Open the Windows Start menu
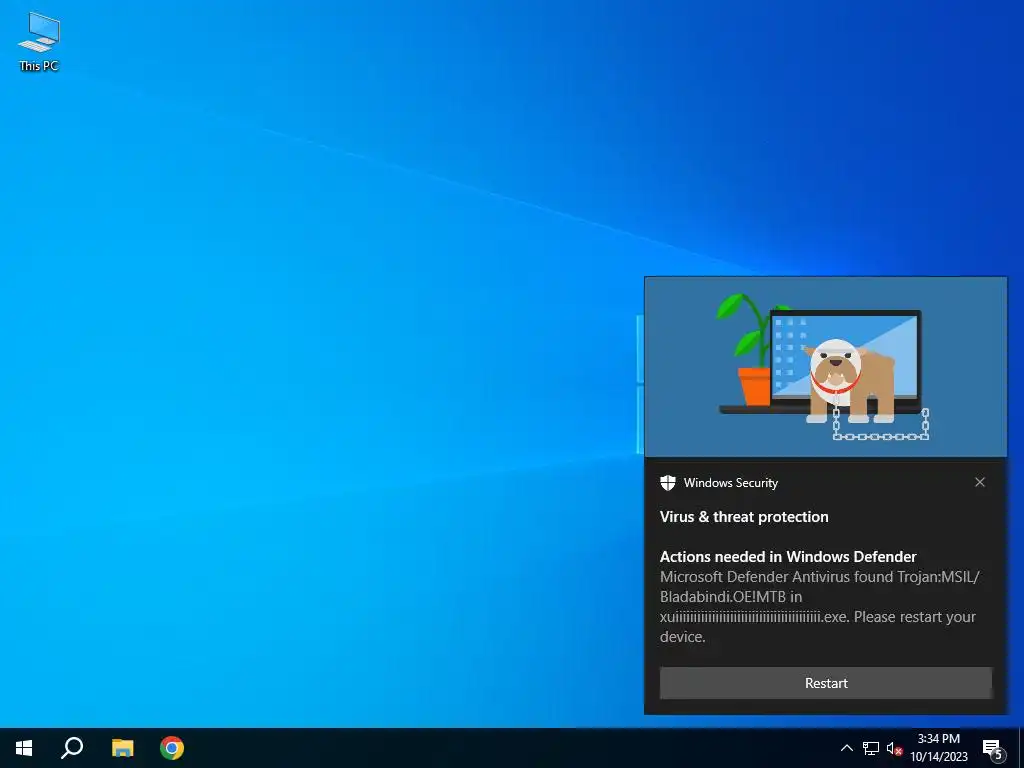1024x768 pixels. [24, 748]
